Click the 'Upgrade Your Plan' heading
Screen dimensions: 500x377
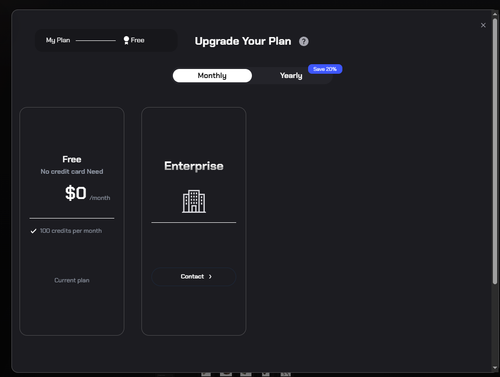tap(243, 41)
